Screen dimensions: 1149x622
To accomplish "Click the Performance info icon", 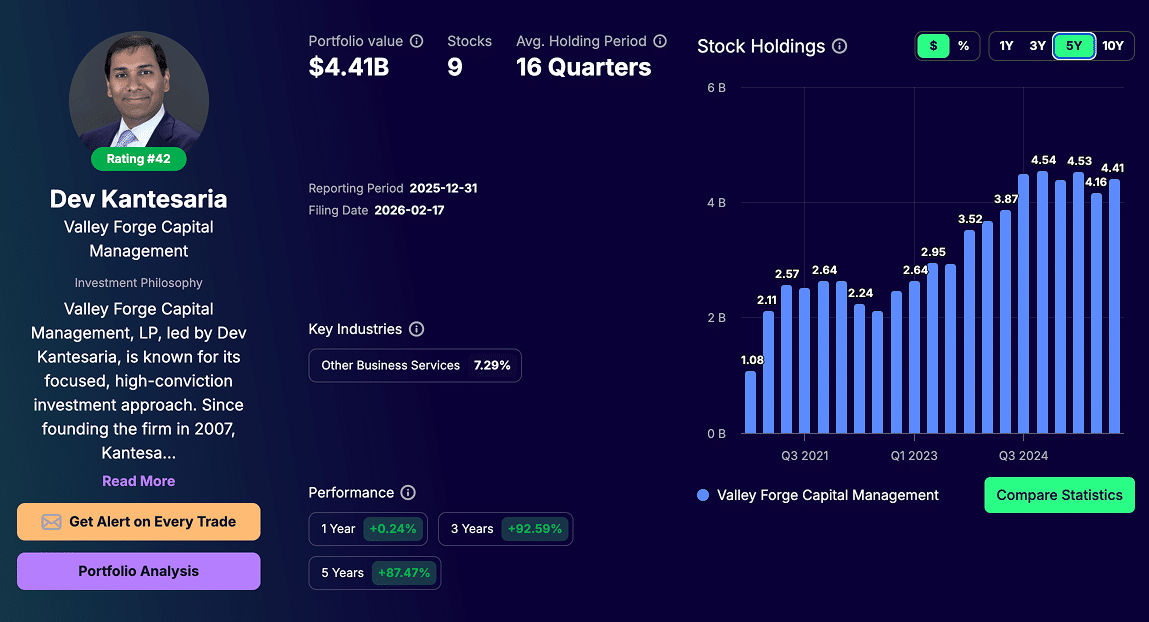I will 407,492.
